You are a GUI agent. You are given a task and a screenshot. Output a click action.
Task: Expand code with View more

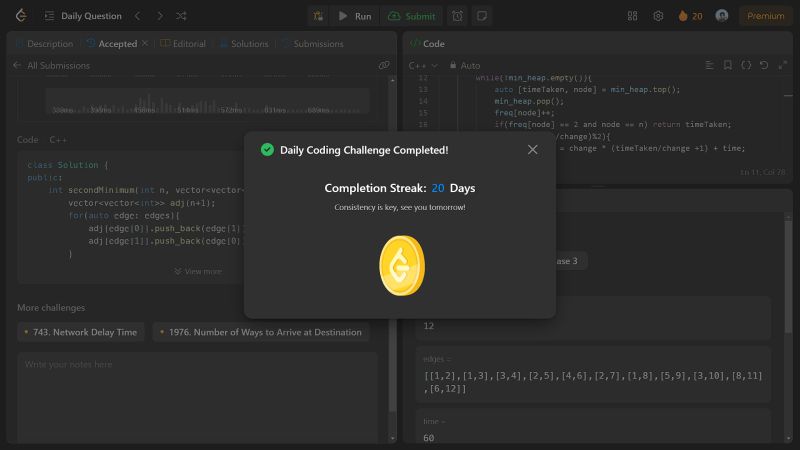coord(198,271)
